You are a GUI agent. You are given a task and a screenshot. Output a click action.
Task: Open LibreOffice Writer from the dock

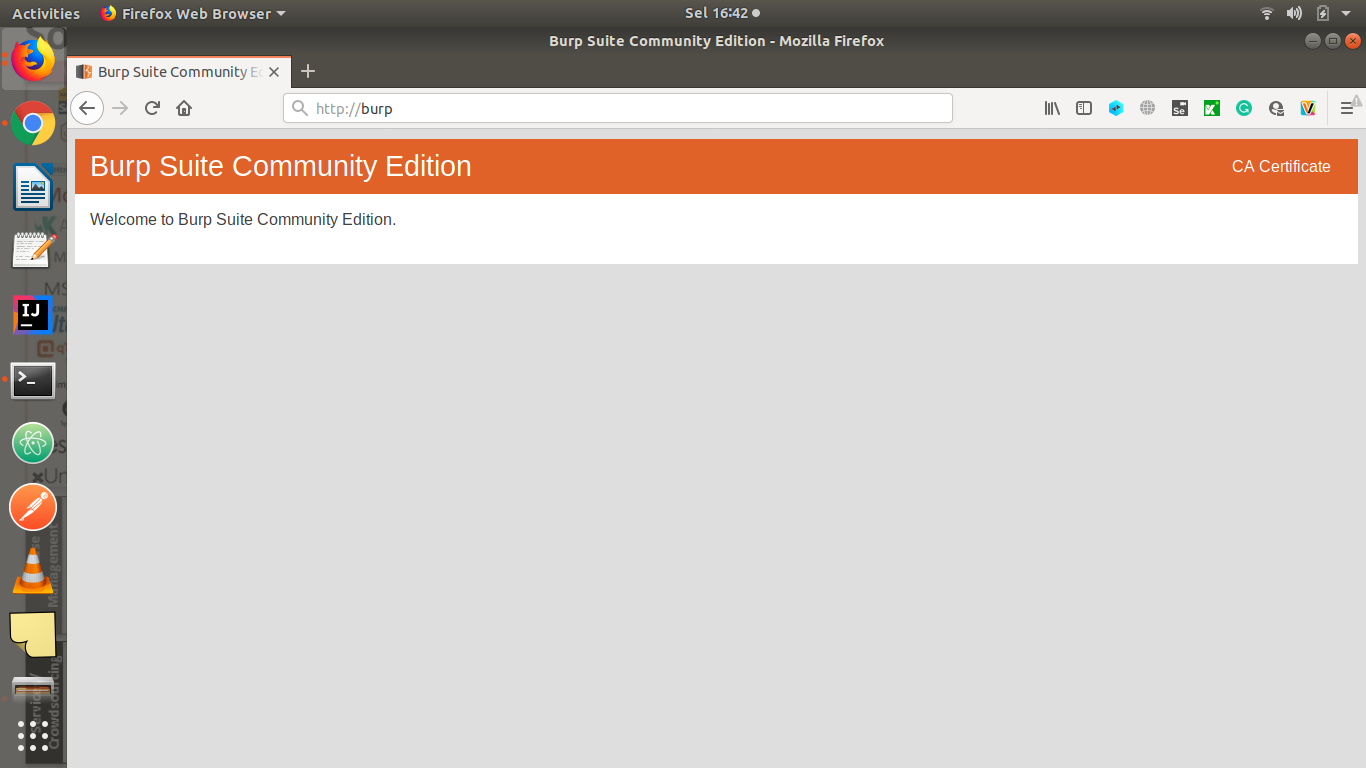33,187
